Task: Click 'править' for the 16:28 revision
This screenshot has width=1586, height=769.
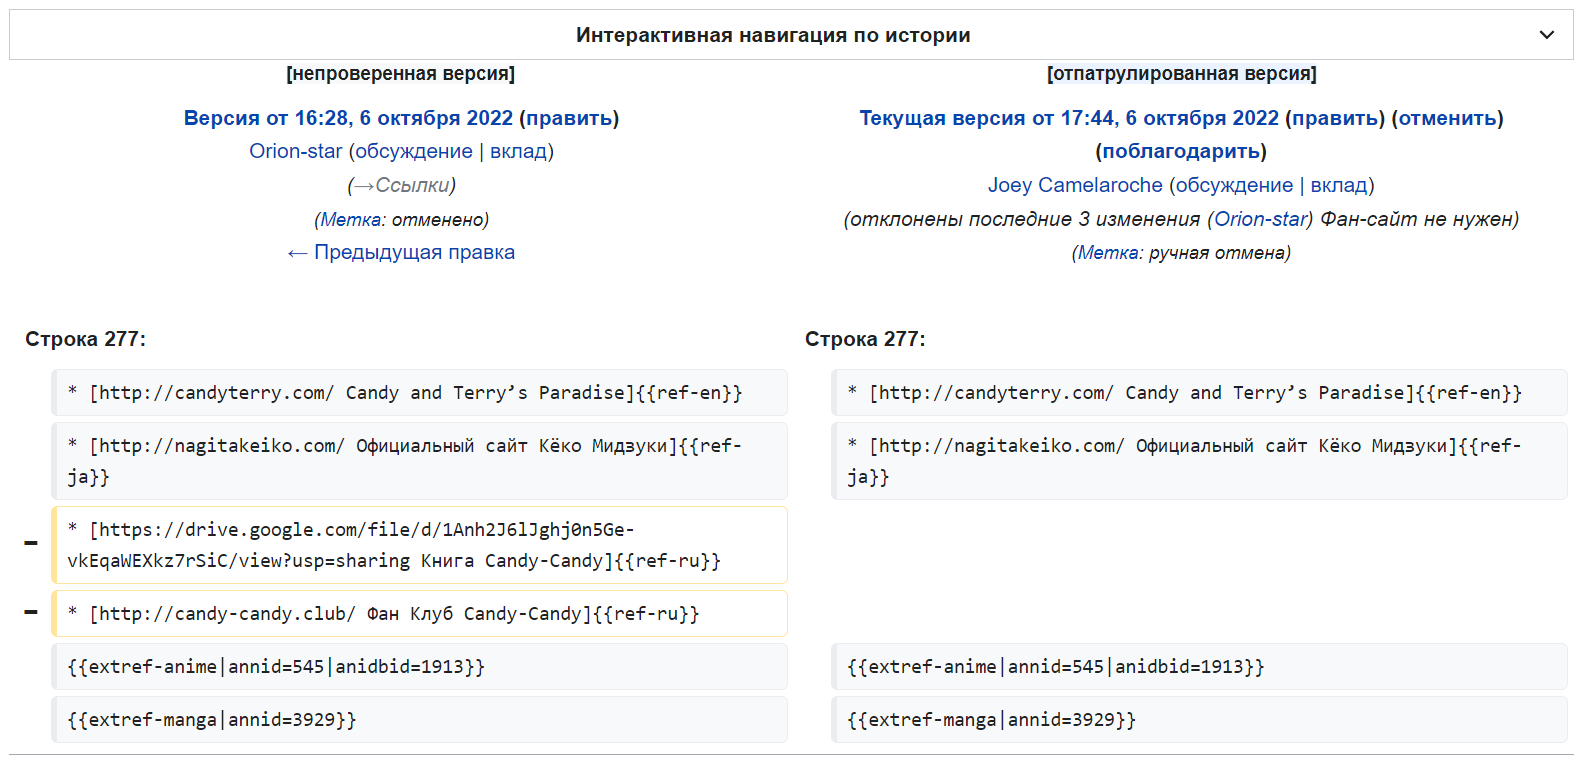Action: 569,118
